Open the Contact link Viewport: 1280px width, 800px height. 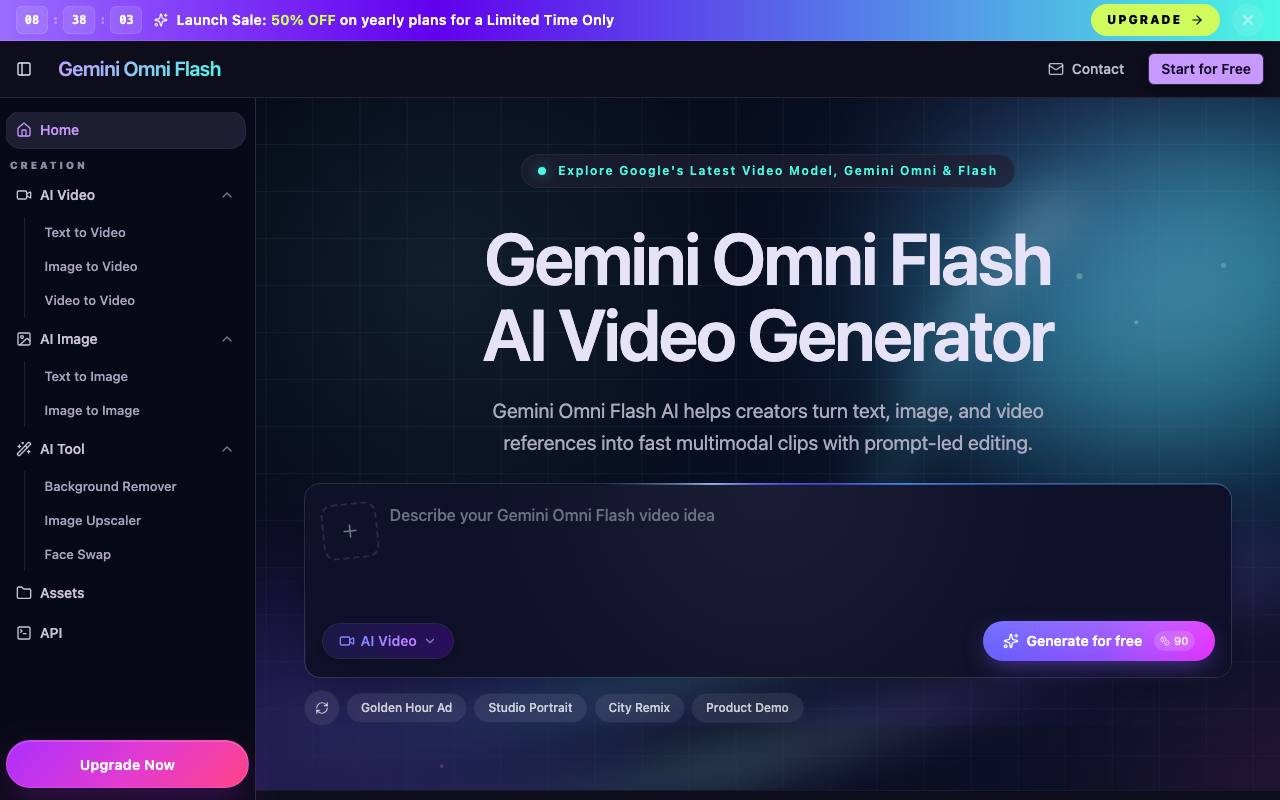[x=1086, y=69]
